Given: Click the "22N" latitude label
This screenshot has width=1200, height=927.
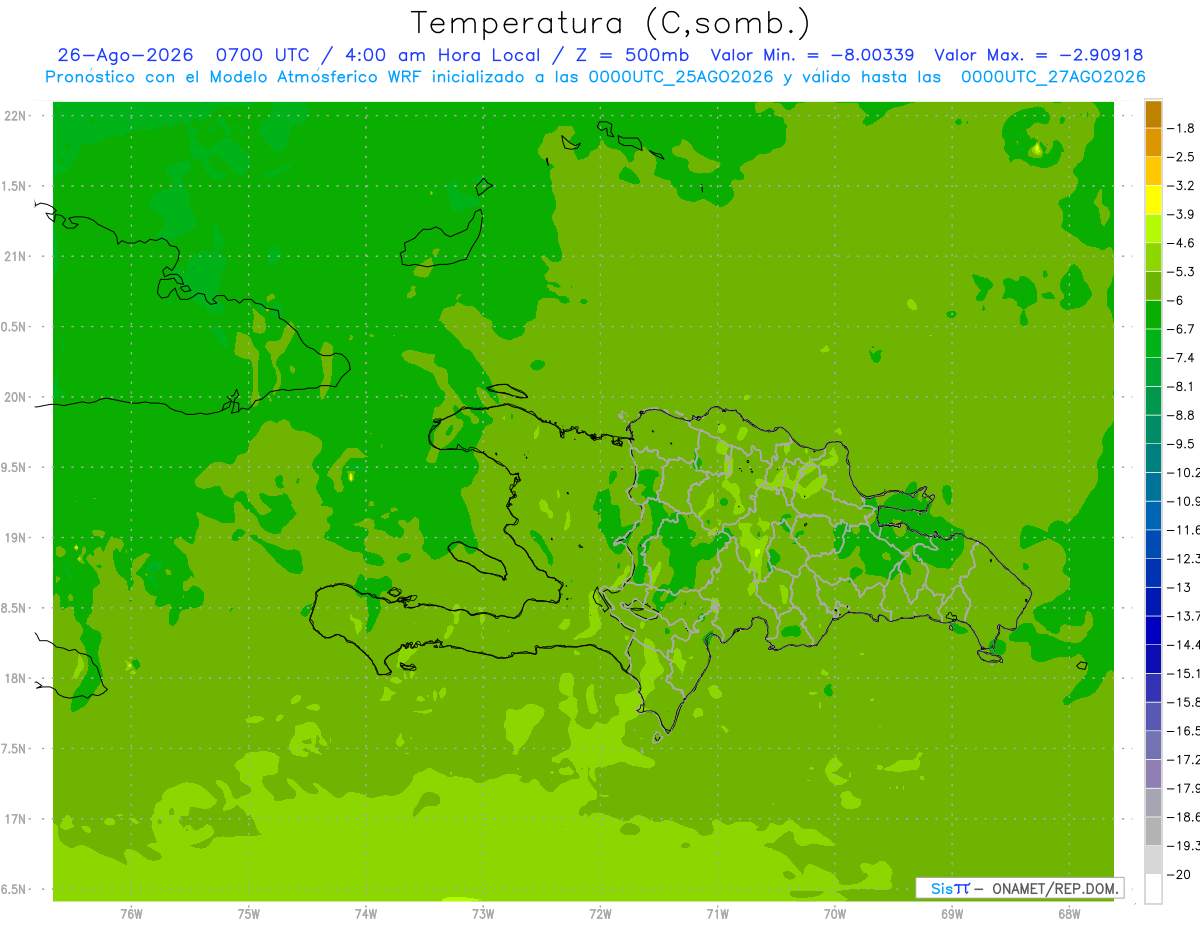Looking at the screenshot, I should [x=15, y=116].
